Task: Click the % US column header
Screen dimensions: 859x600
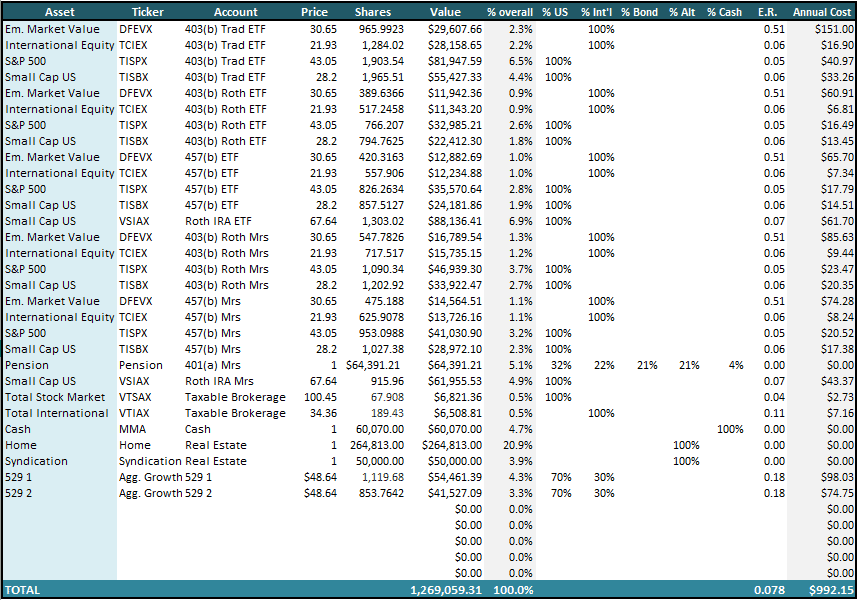Action: (555, 12)
